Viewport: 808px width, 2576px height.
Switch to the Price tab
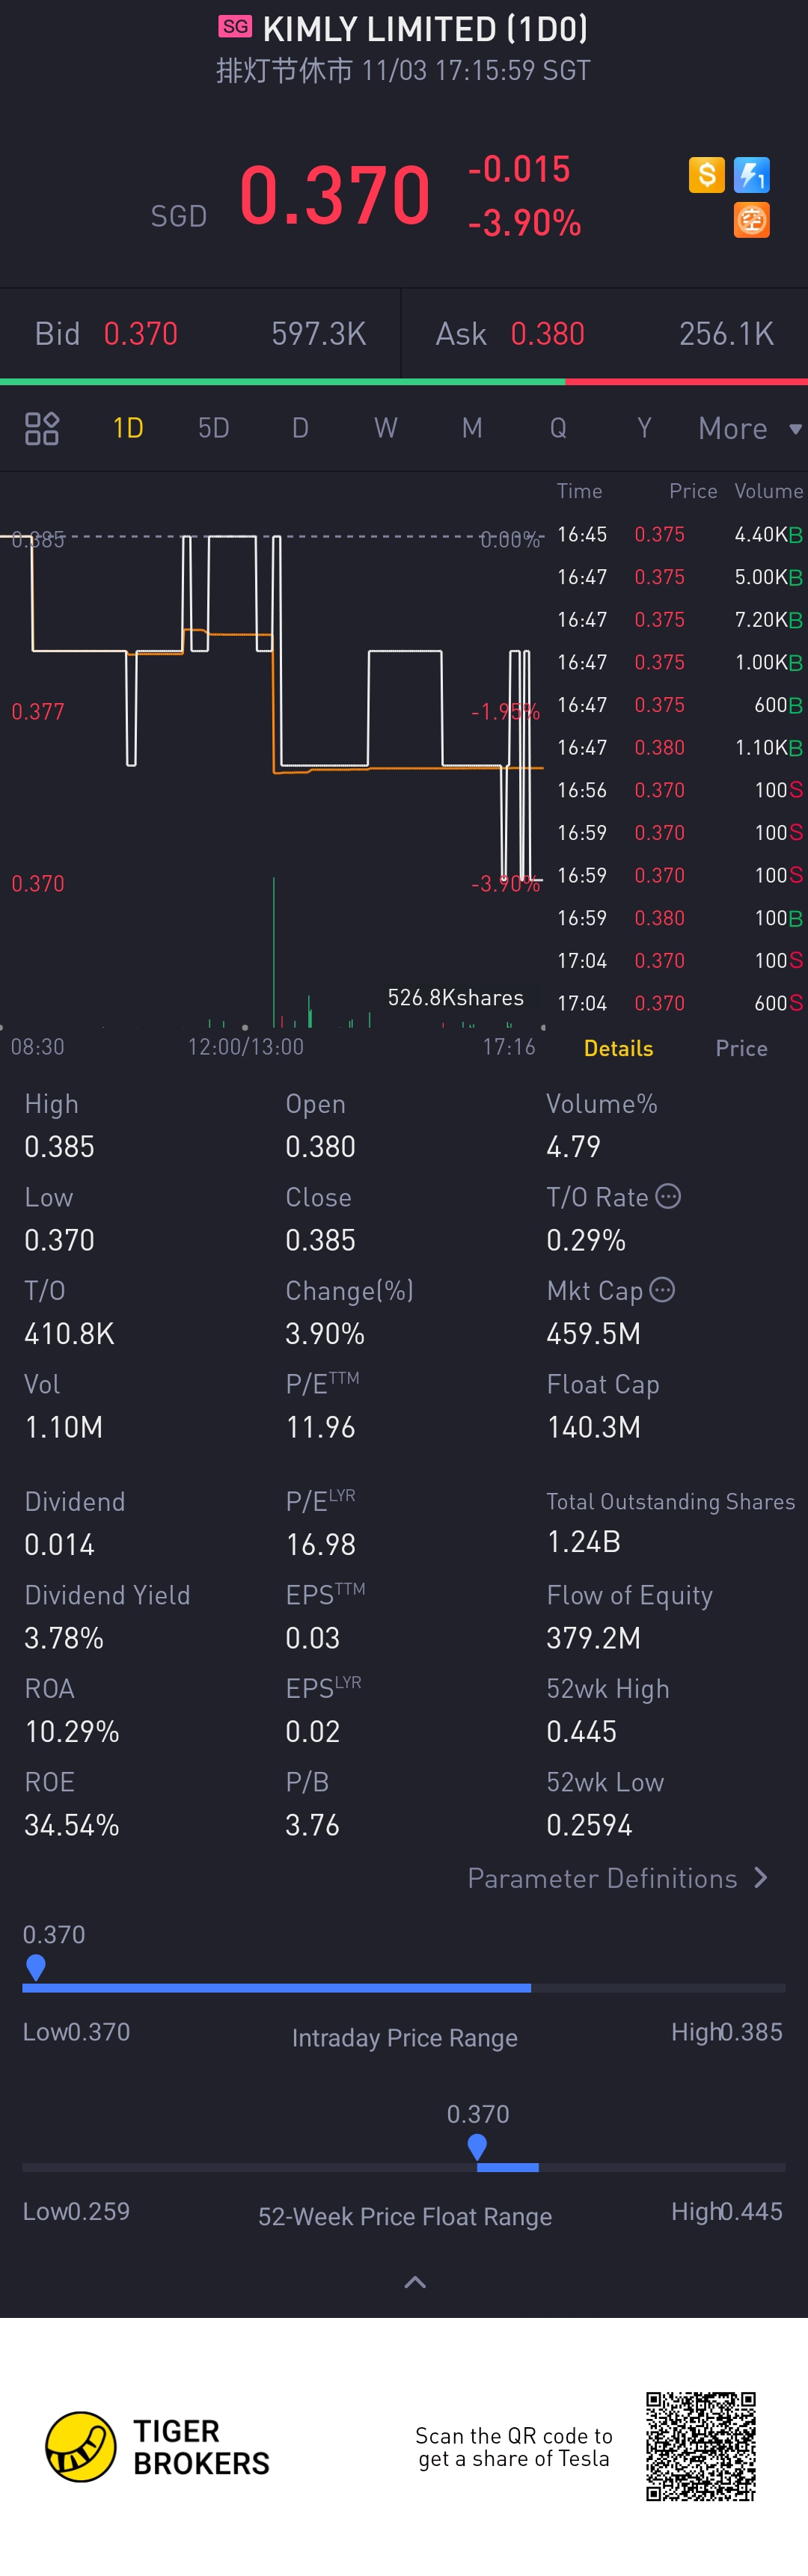741,1048
